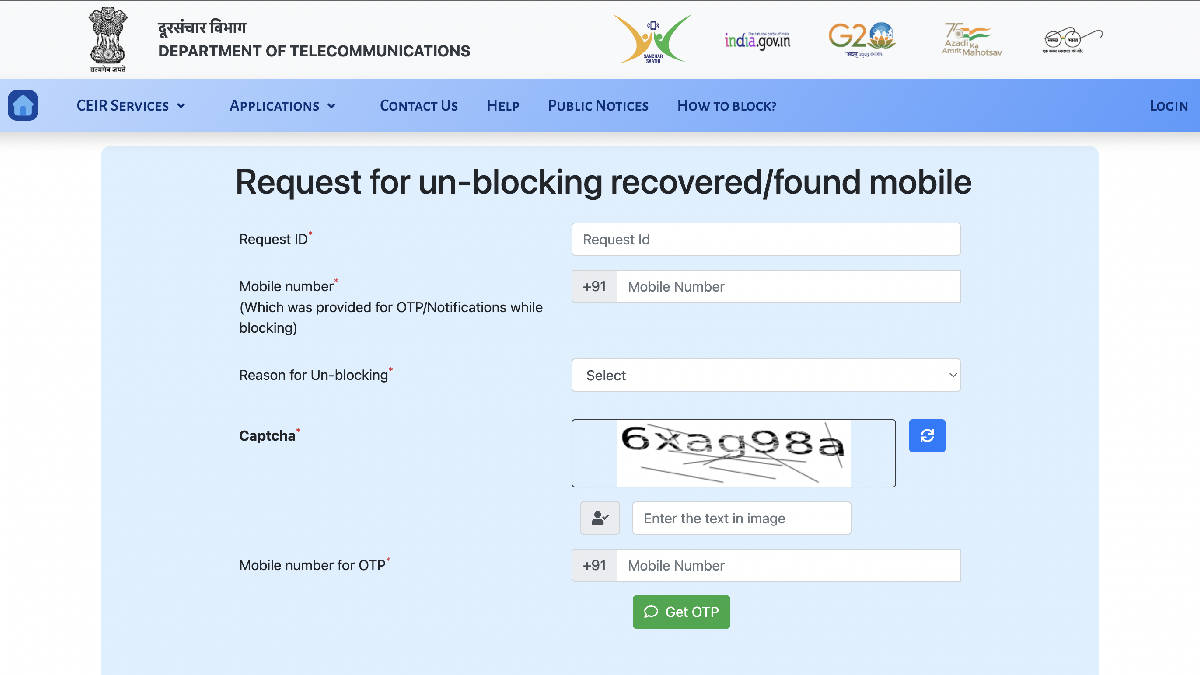Click the How to block? link

tap(727, 106)
